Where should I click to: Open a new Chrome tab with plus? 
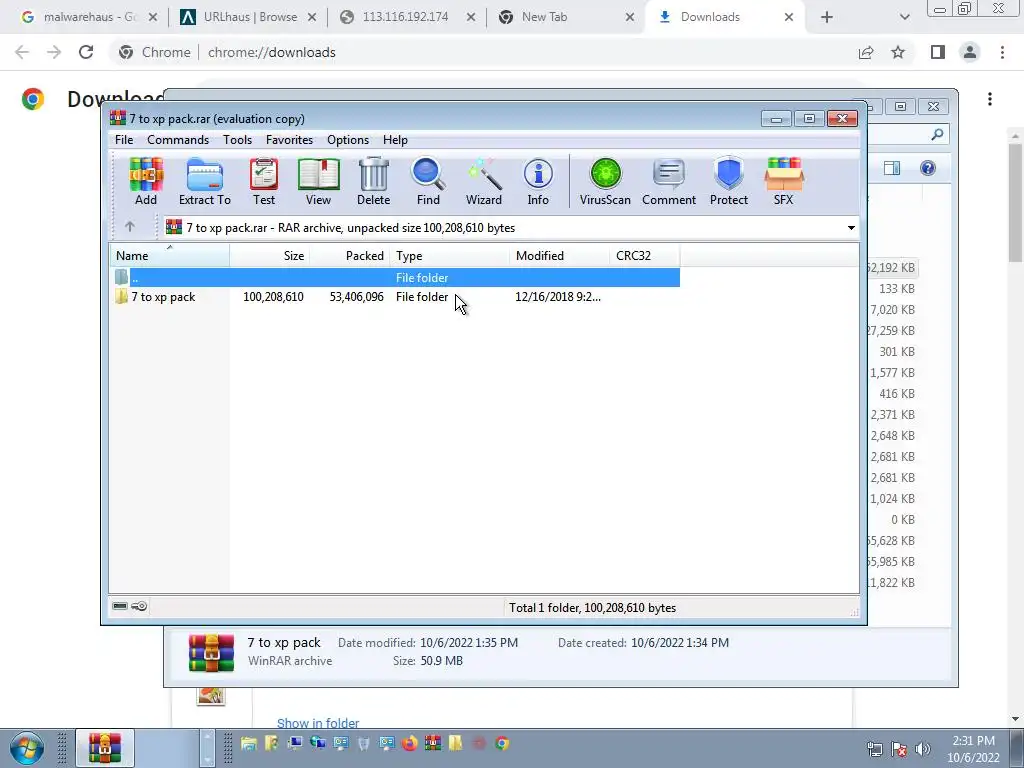click(x=827, y=17)
